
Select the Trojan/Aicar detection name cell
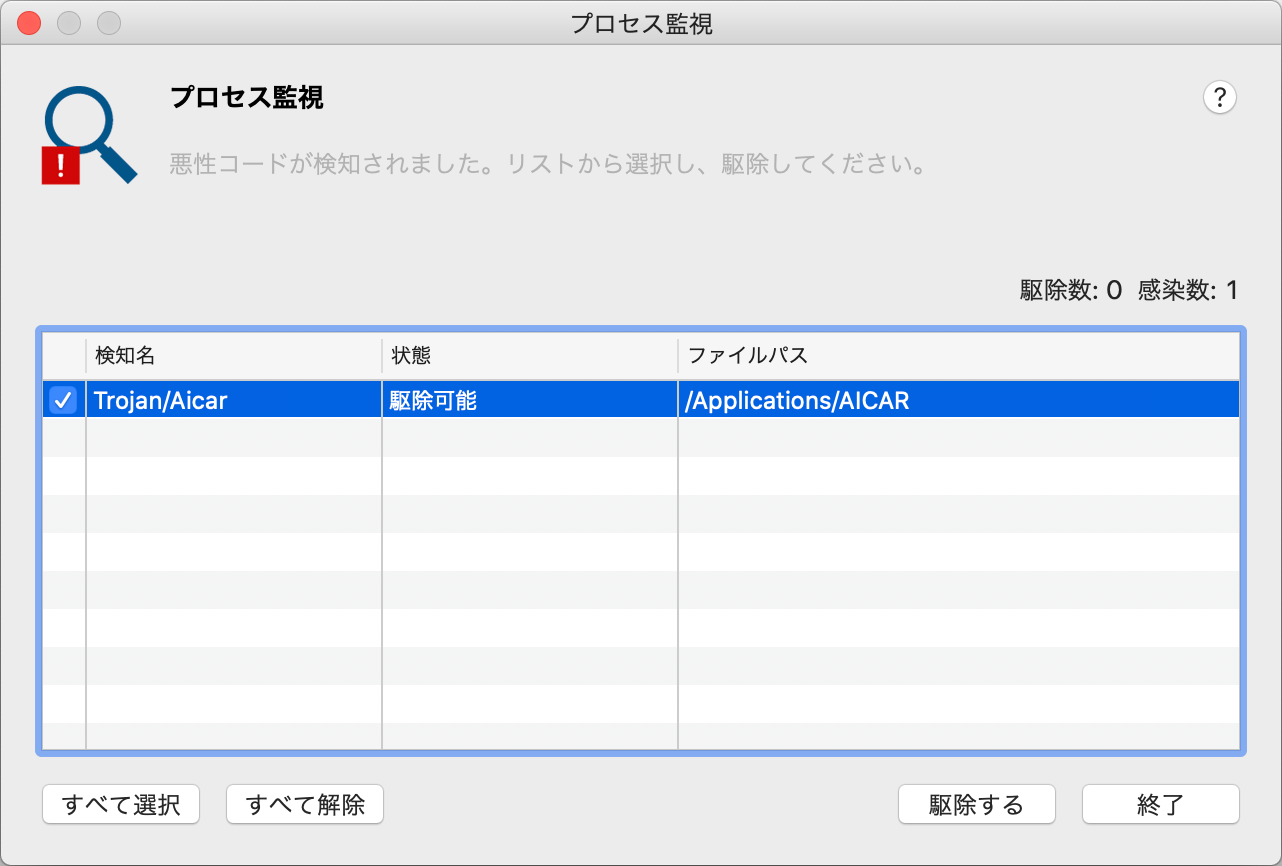(x=234, y=400)
